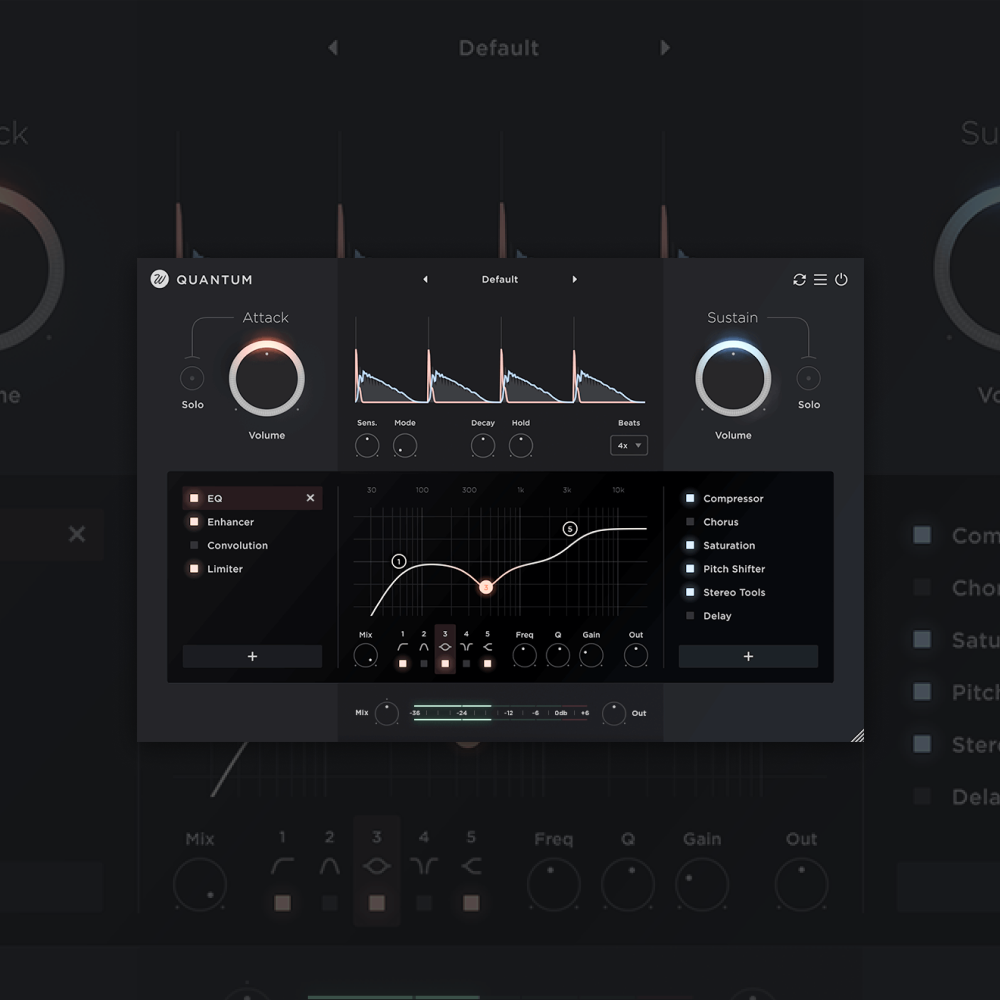Open the hamburger menu icon
The height and width of the screenshot is (1000, 1000).
(x=820, y=280)
